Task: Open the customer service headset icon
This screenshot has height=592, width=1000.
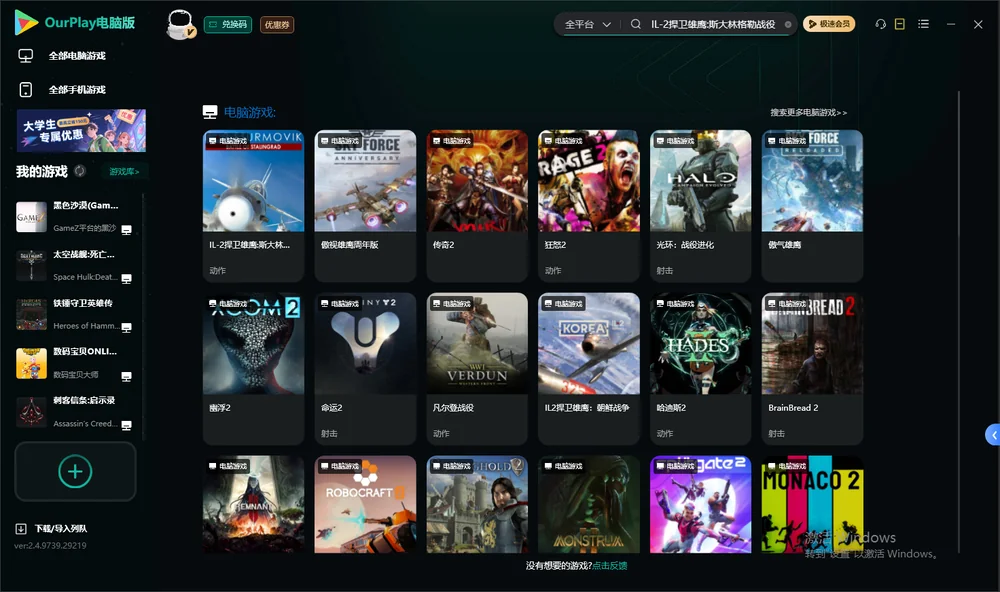Action: click(x=881, y=24)
